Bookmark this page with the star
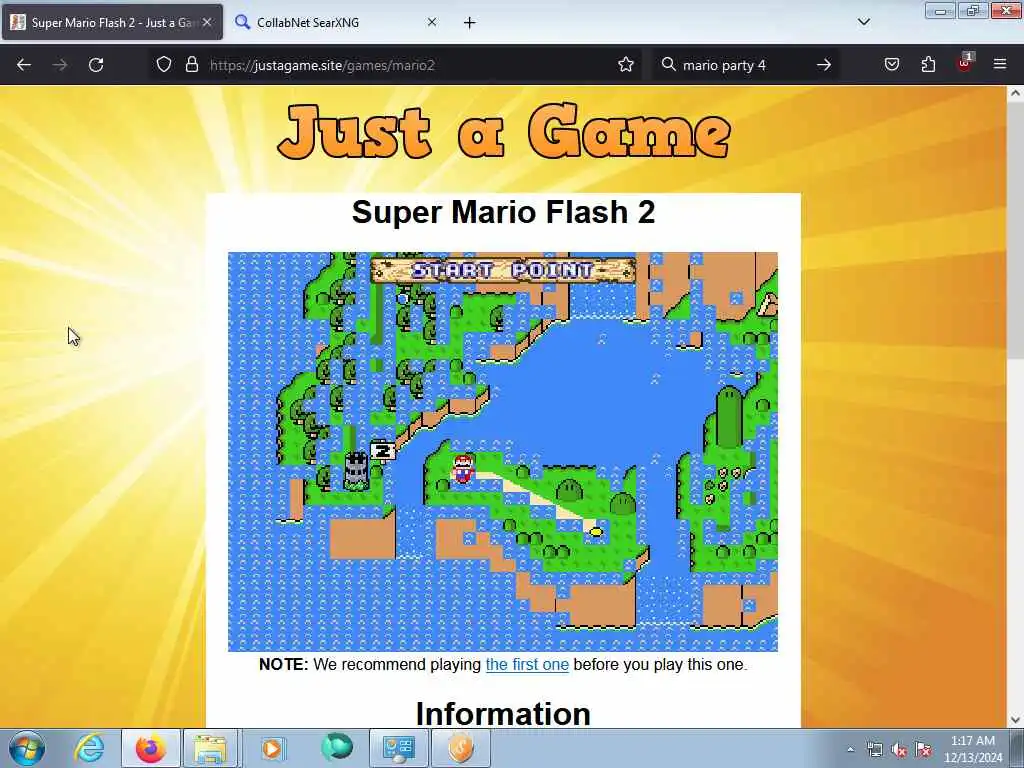The image size is (1024, 768). click(x=626, y=65)
